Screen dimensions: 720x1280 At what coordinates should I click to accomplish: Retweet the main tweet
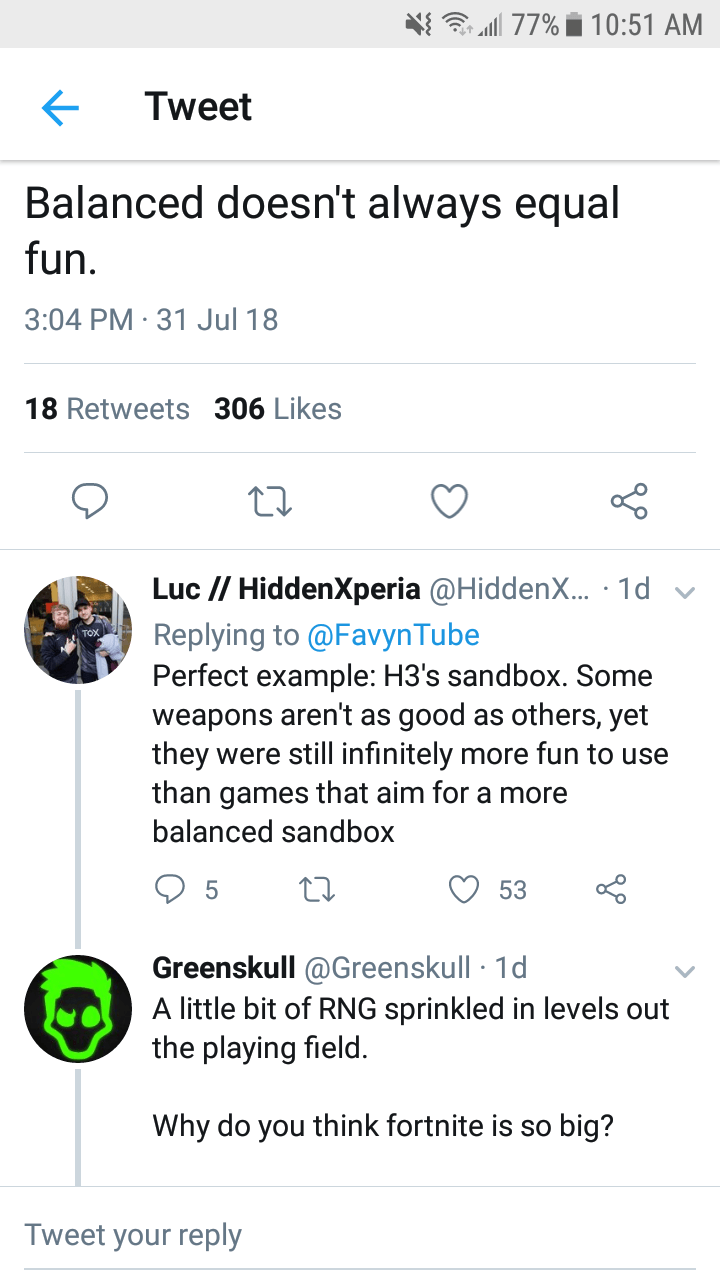pos(269,501)
